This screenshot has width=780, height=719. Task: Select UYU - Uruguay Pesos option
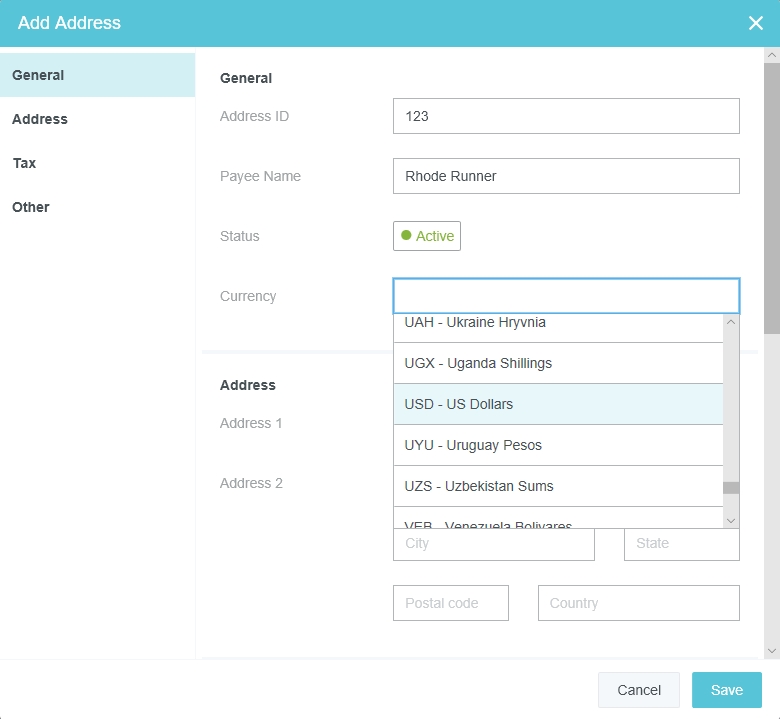click(558, 445)
